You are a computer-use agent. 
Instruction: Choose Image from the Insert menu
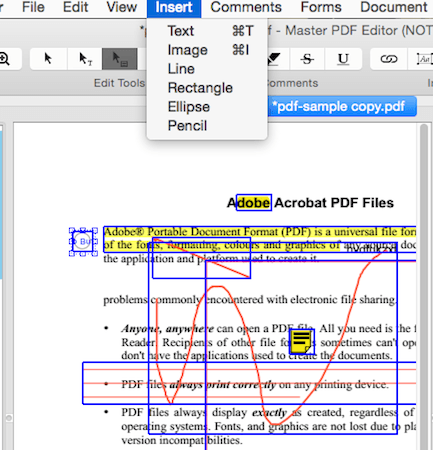207,50
